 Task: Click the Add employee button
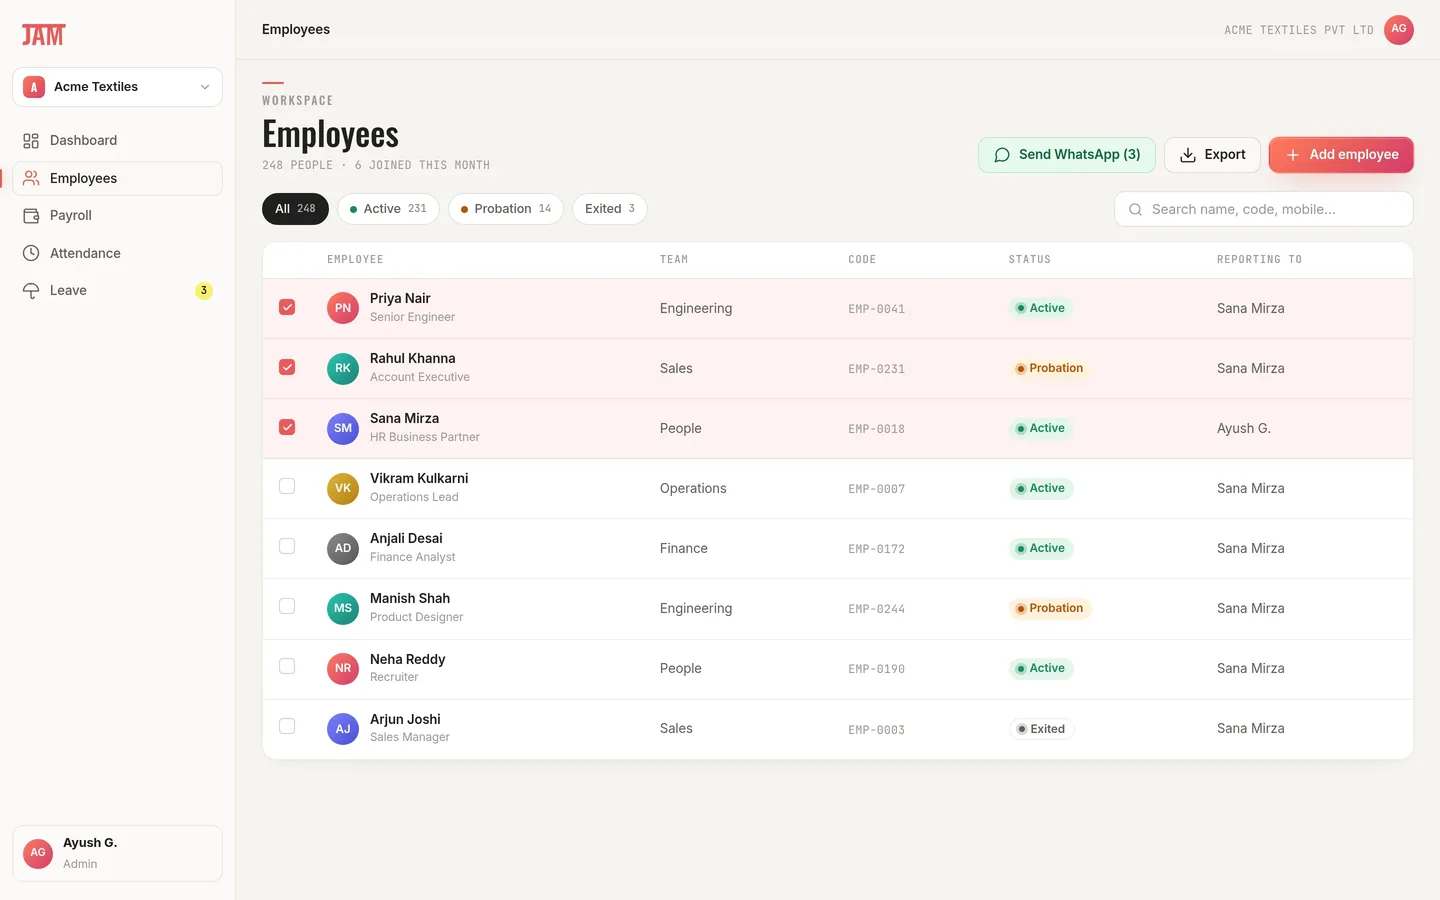(1341, 155)
